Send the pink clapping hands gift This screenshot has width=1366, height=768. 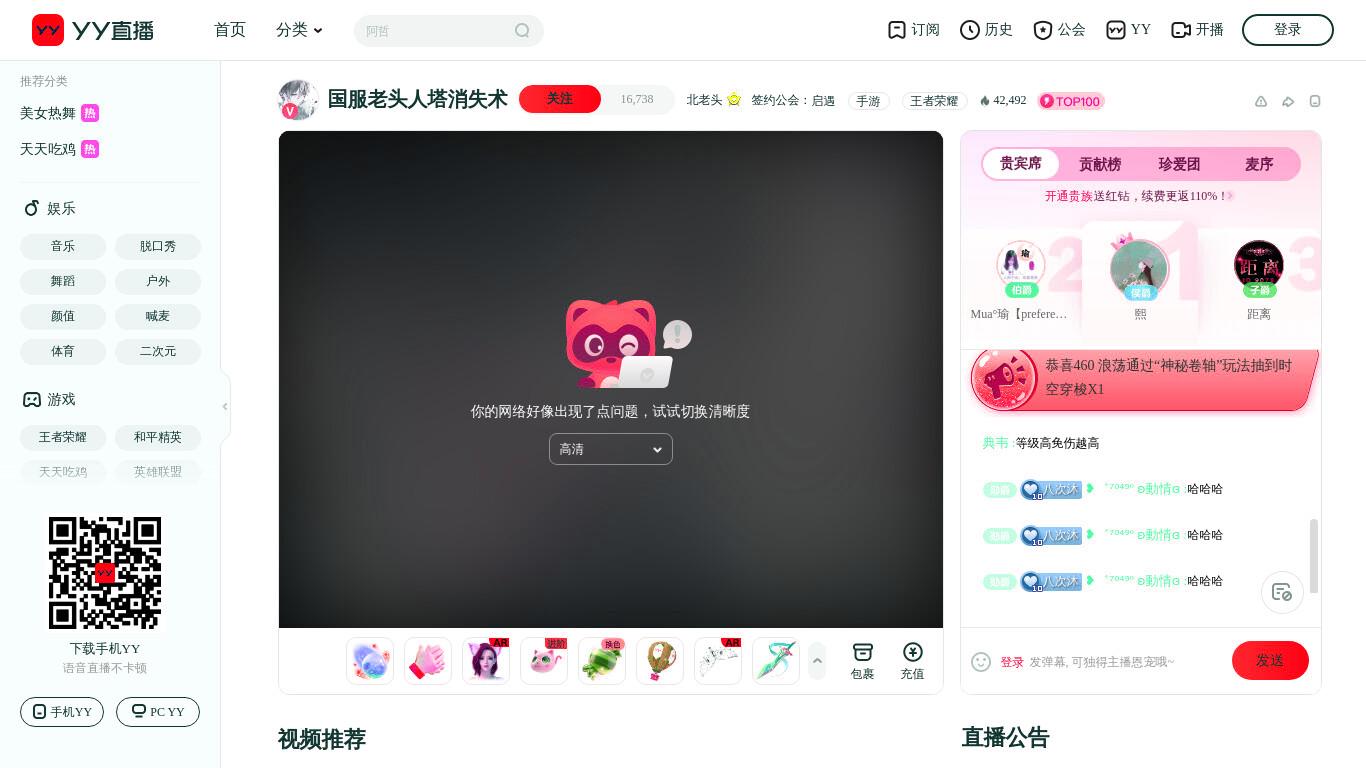click(428, 661)
